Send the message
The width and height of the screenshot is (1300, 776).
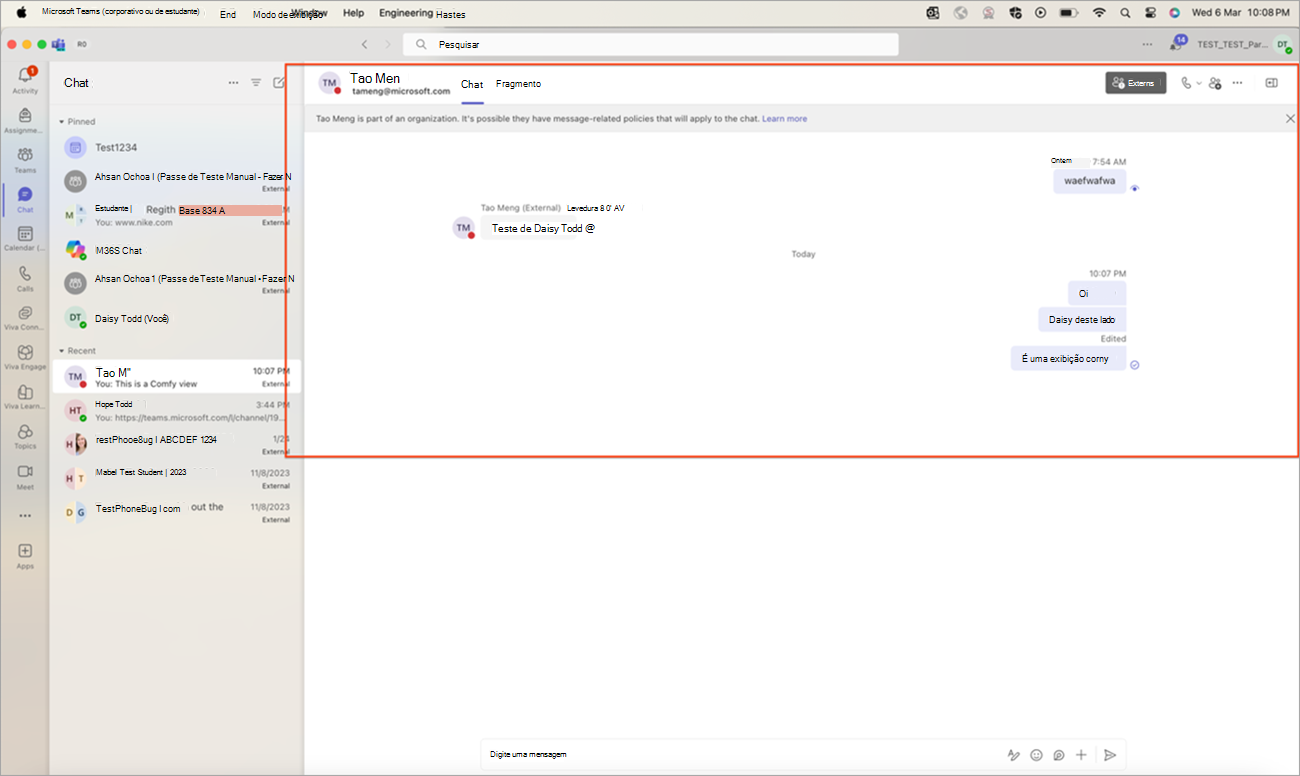1110,755
